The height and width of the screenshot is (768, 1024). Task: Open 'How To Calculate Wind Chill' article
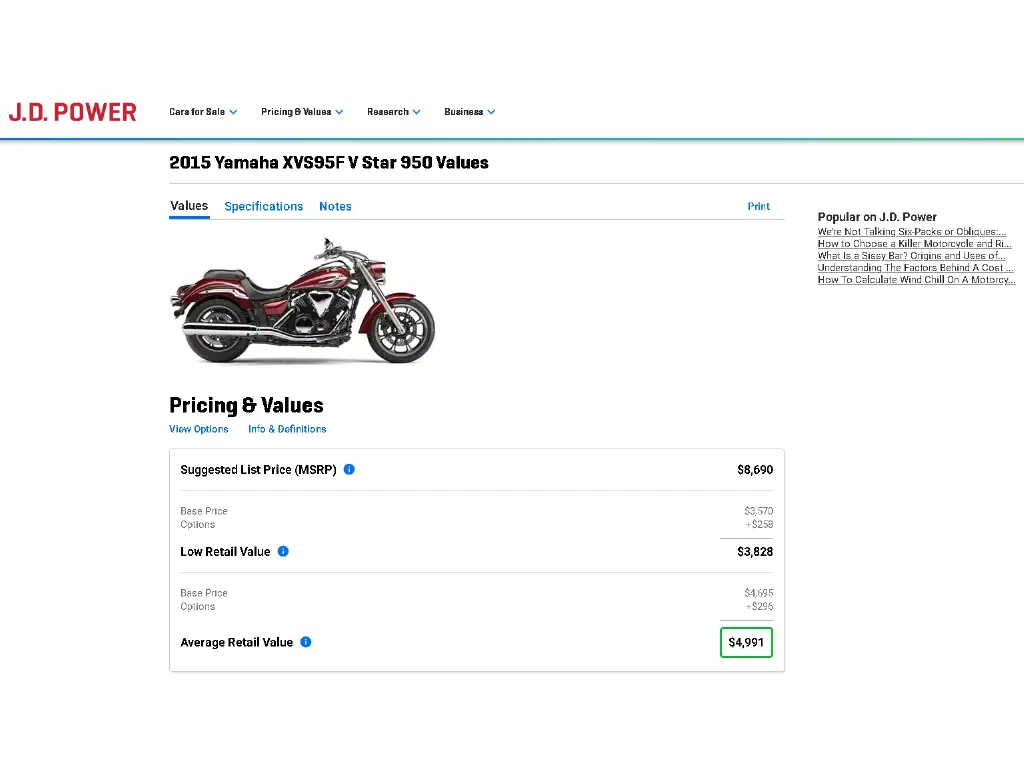[916, 280]
